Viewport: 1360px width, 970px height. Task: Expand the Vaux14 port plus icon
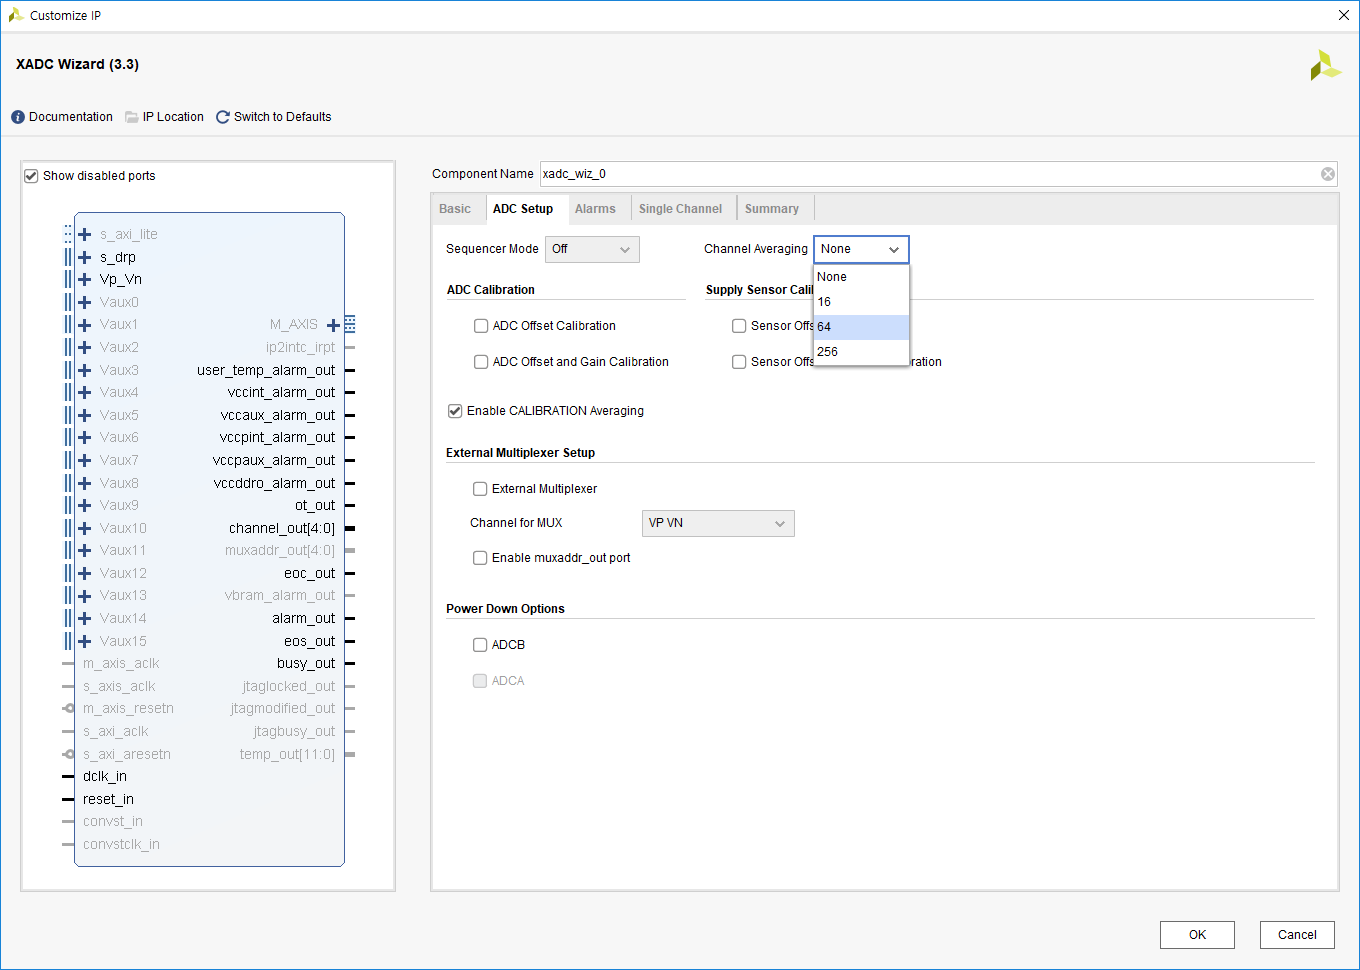[85, 618]
